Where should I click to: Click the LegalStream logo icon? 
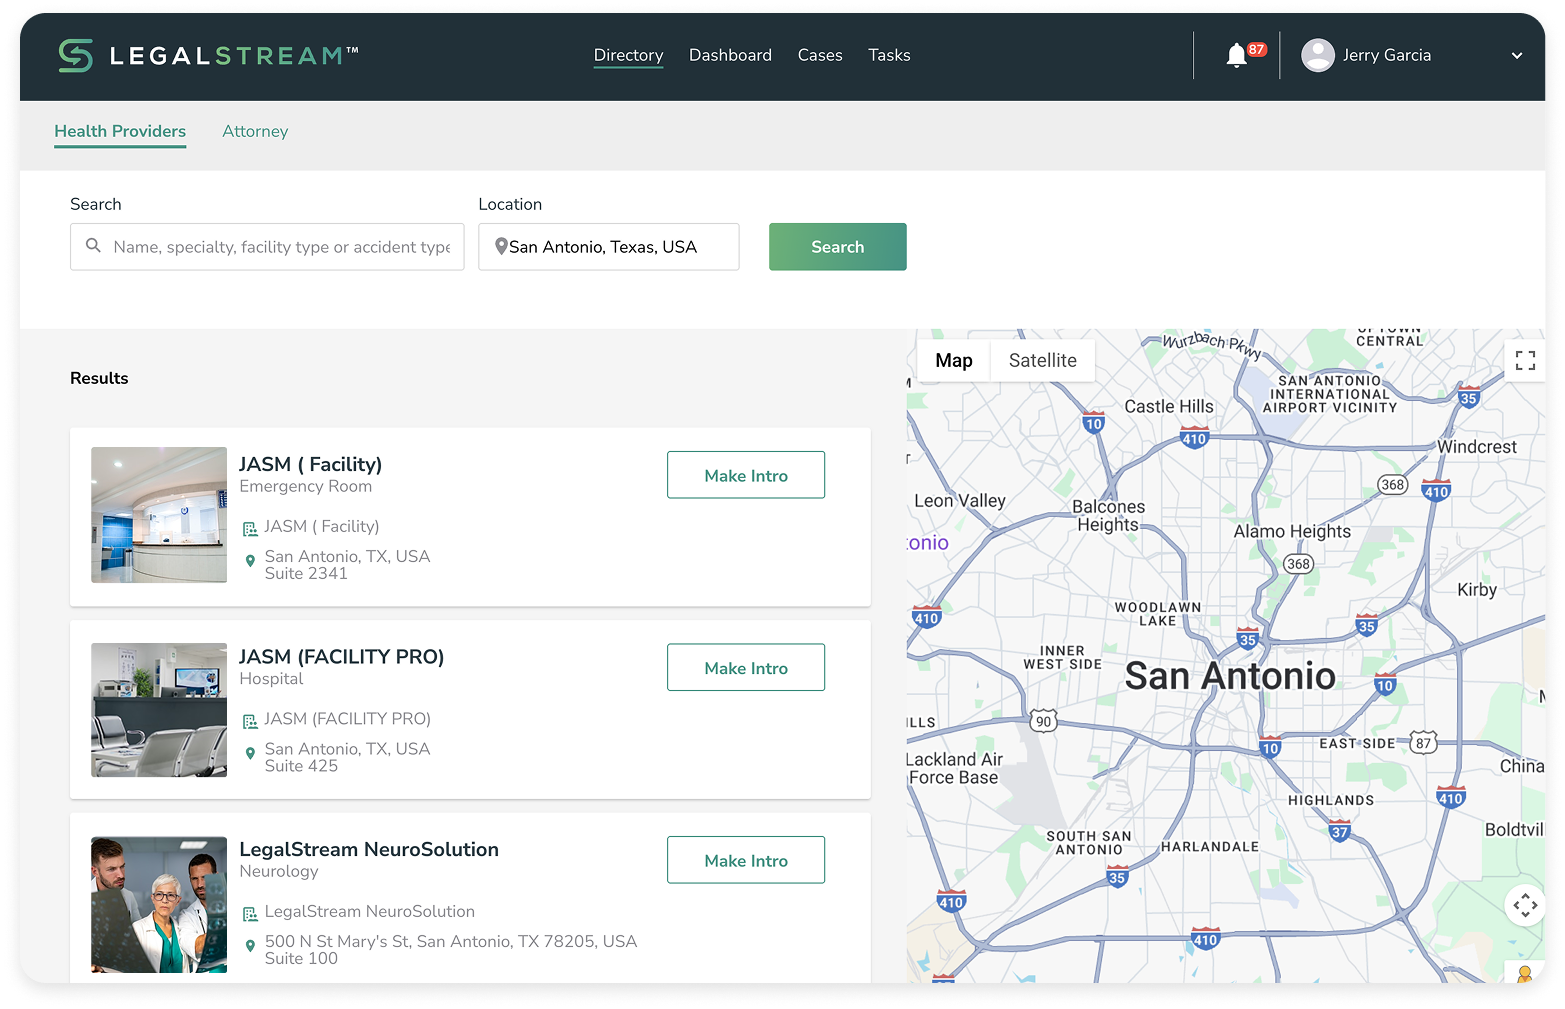(76, 56)
